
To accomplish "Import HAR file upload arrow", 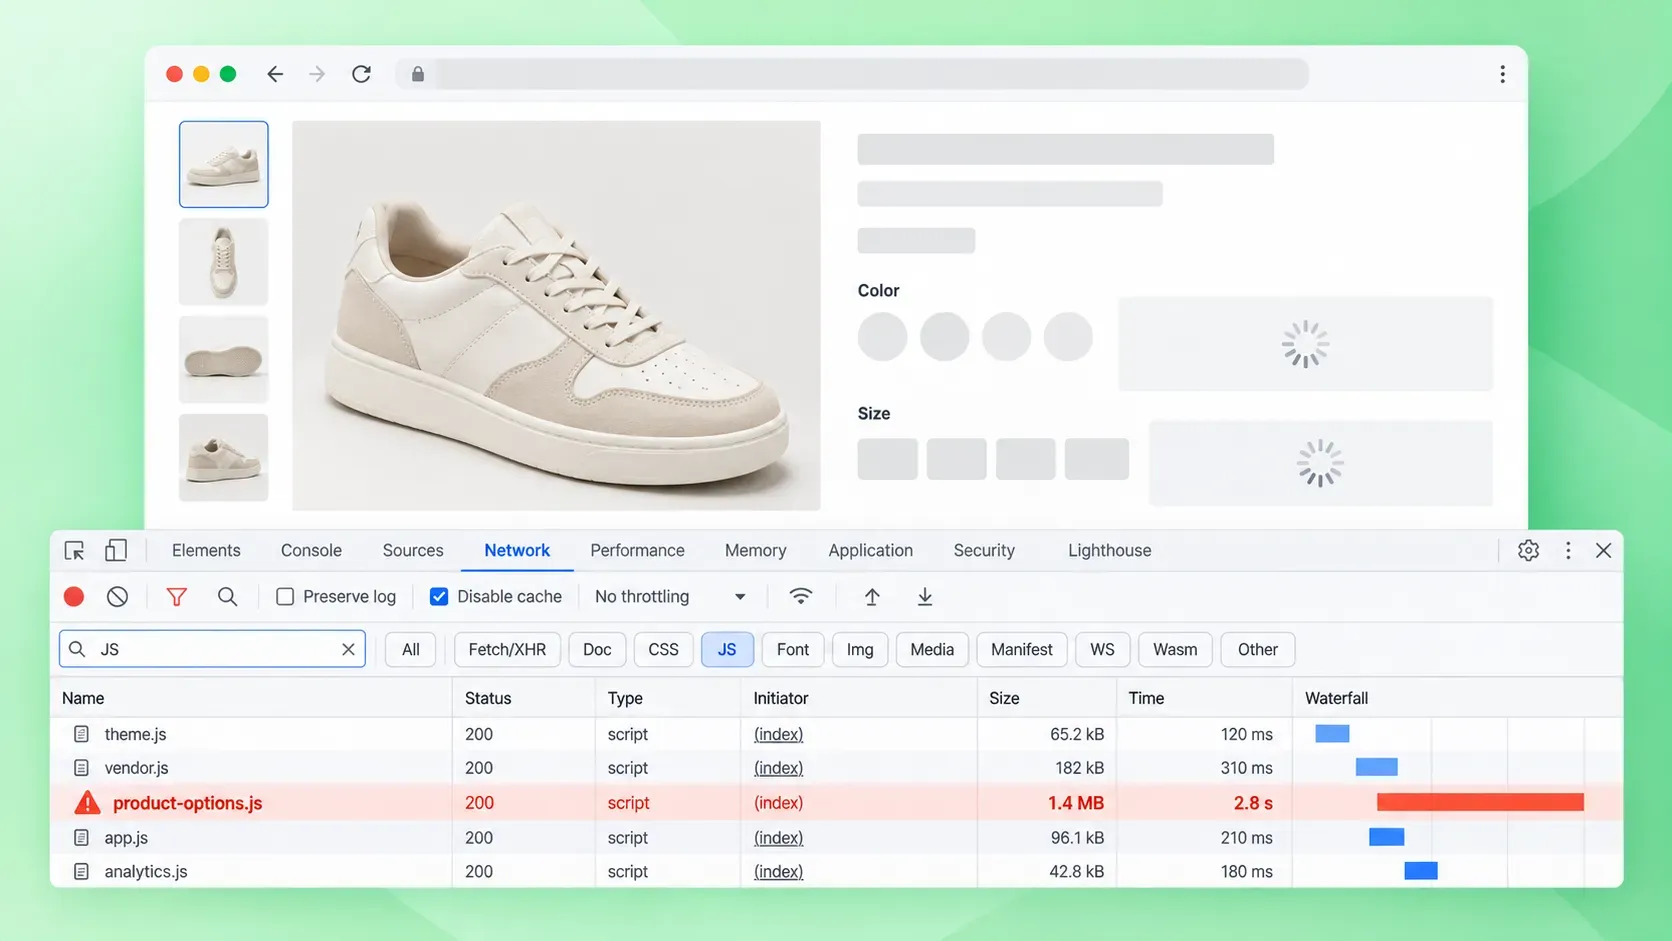I will click(872, 597).
